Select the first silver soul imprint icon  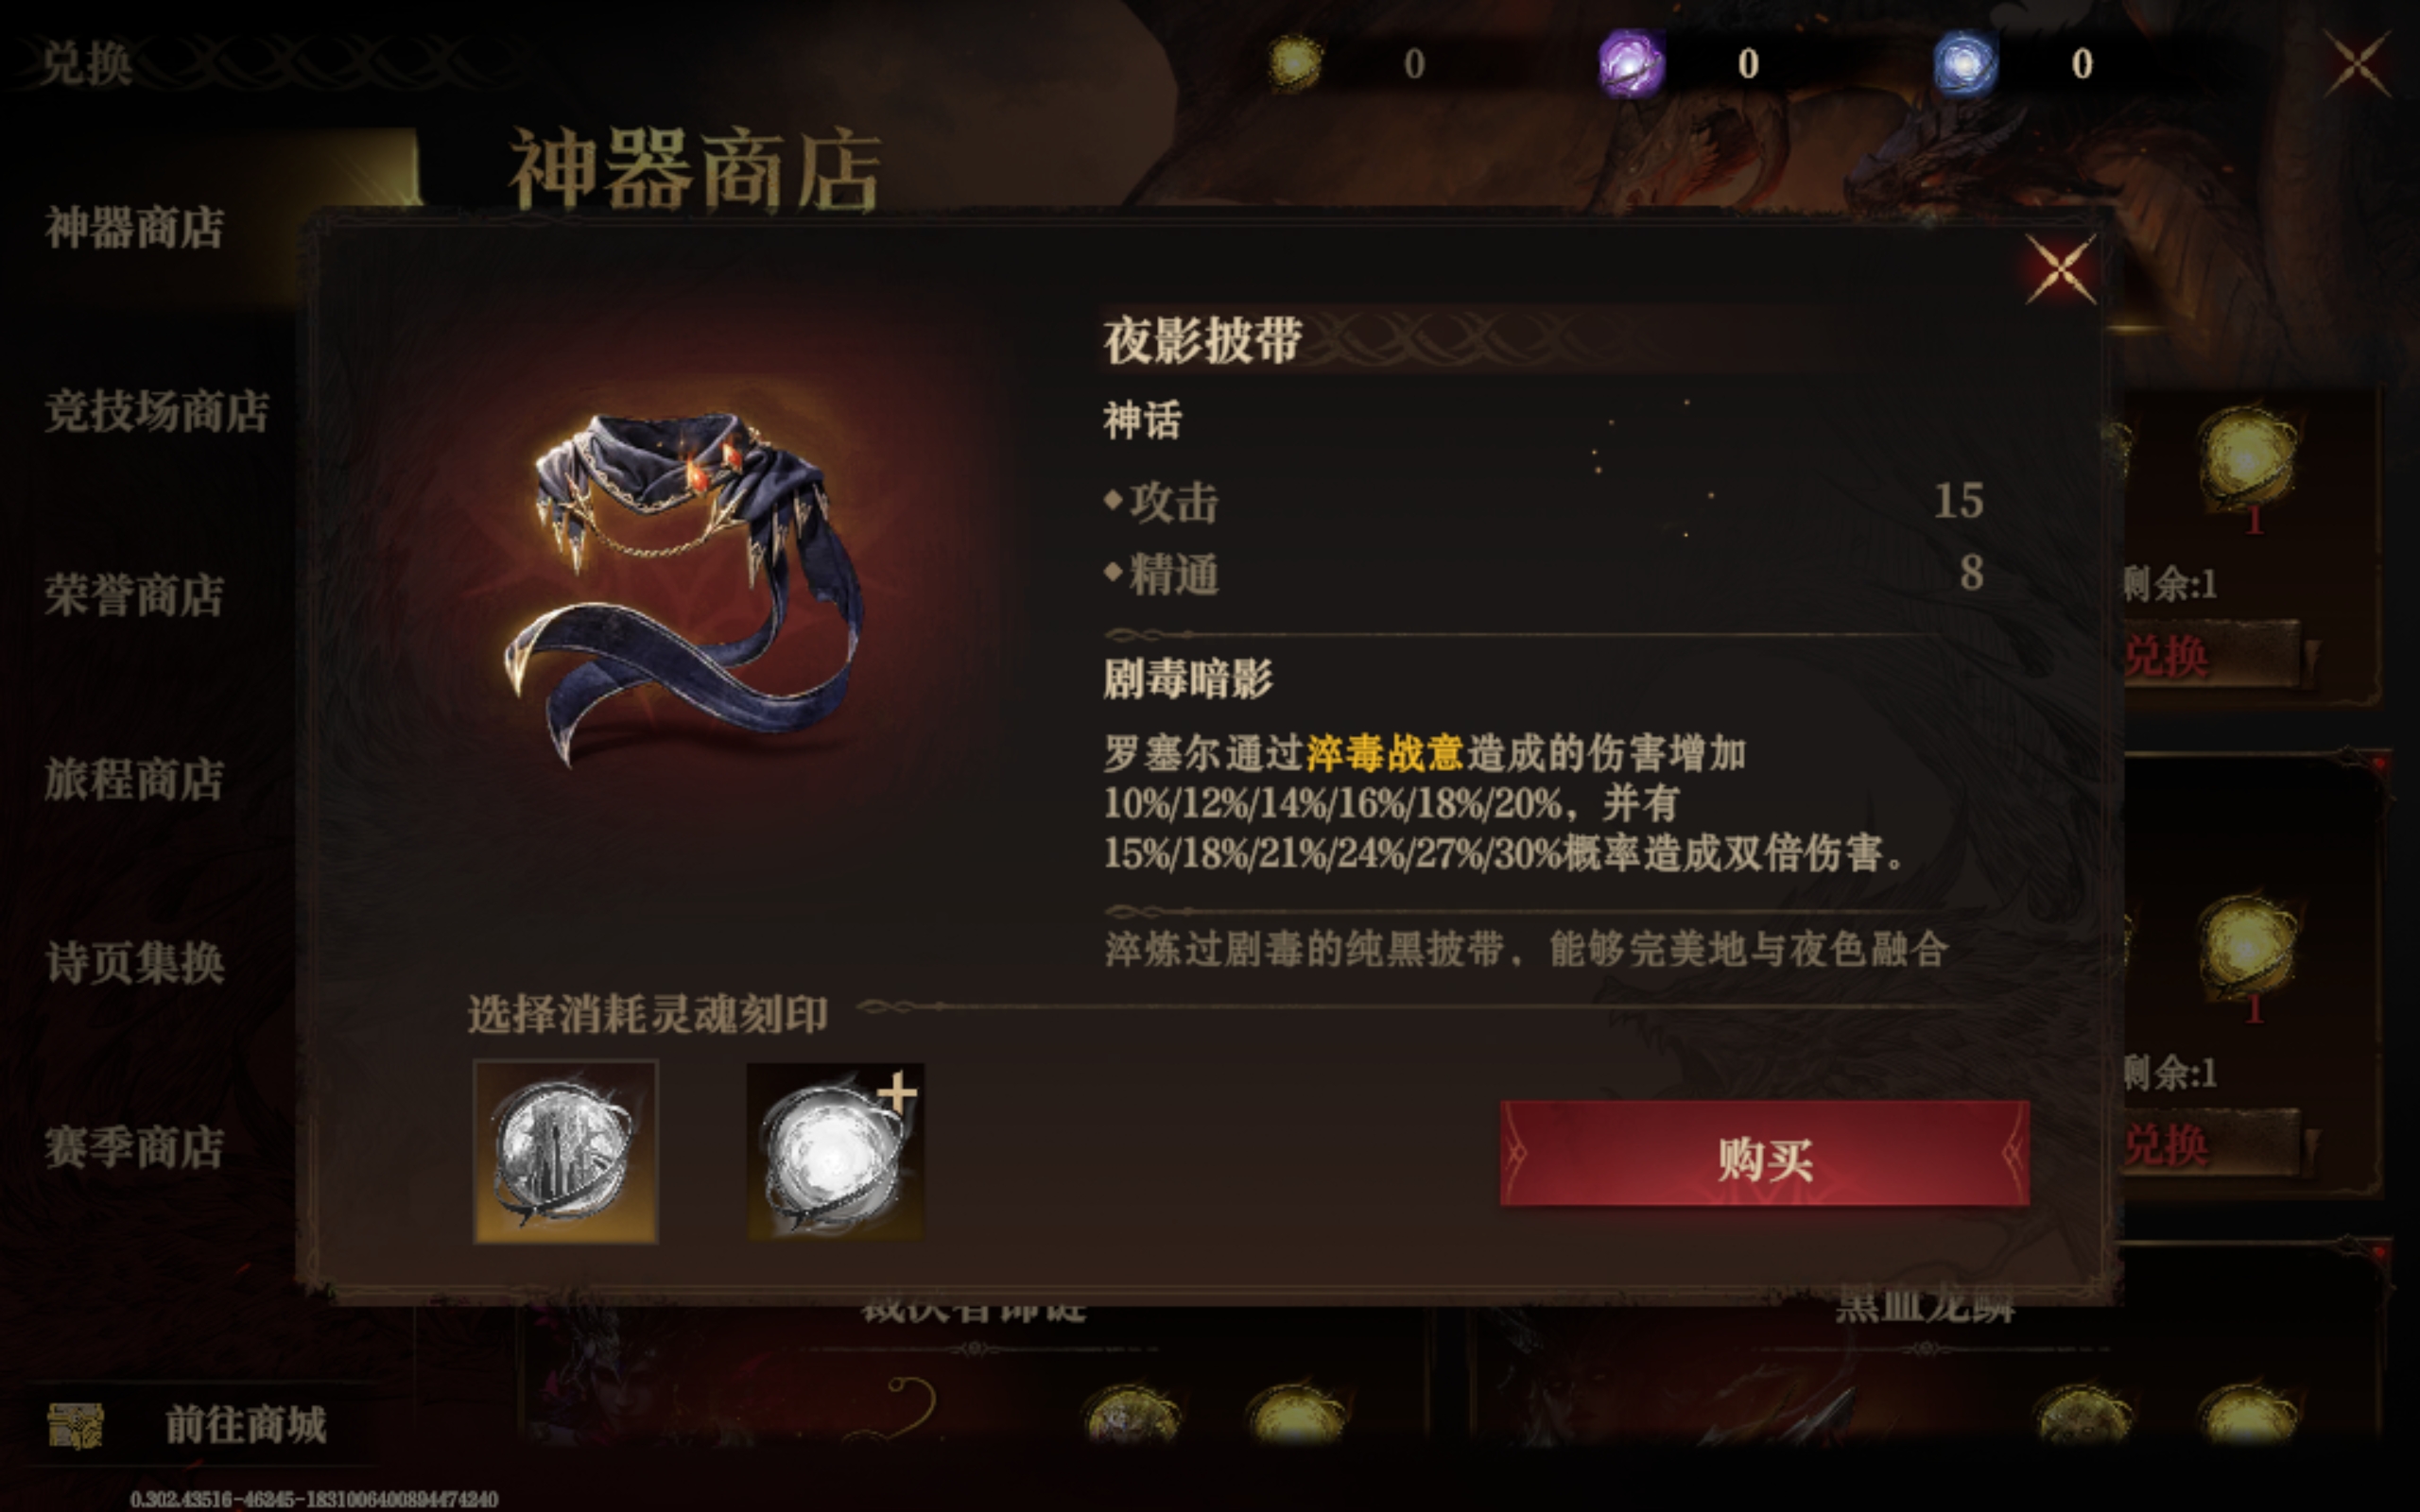click(x=566, y=1151)
